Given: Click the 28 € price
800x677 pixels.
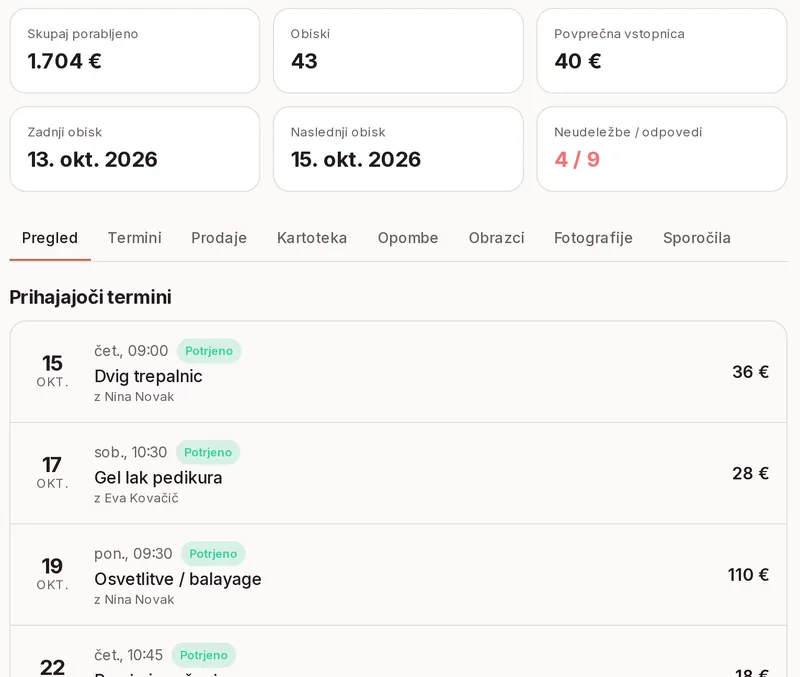Looking at the screenshot, I should pos(750,473).
